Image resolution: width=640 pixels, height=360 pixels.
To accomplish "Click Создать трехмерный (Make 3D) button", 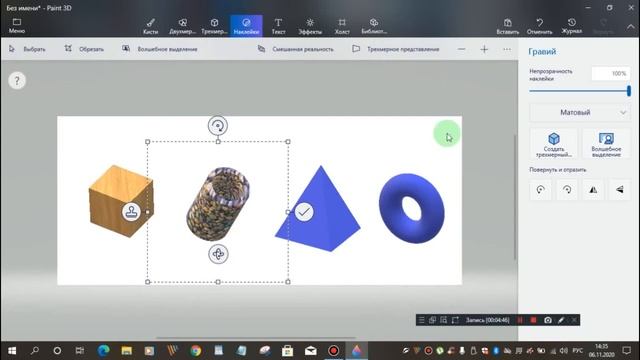I will pos(554,144).
